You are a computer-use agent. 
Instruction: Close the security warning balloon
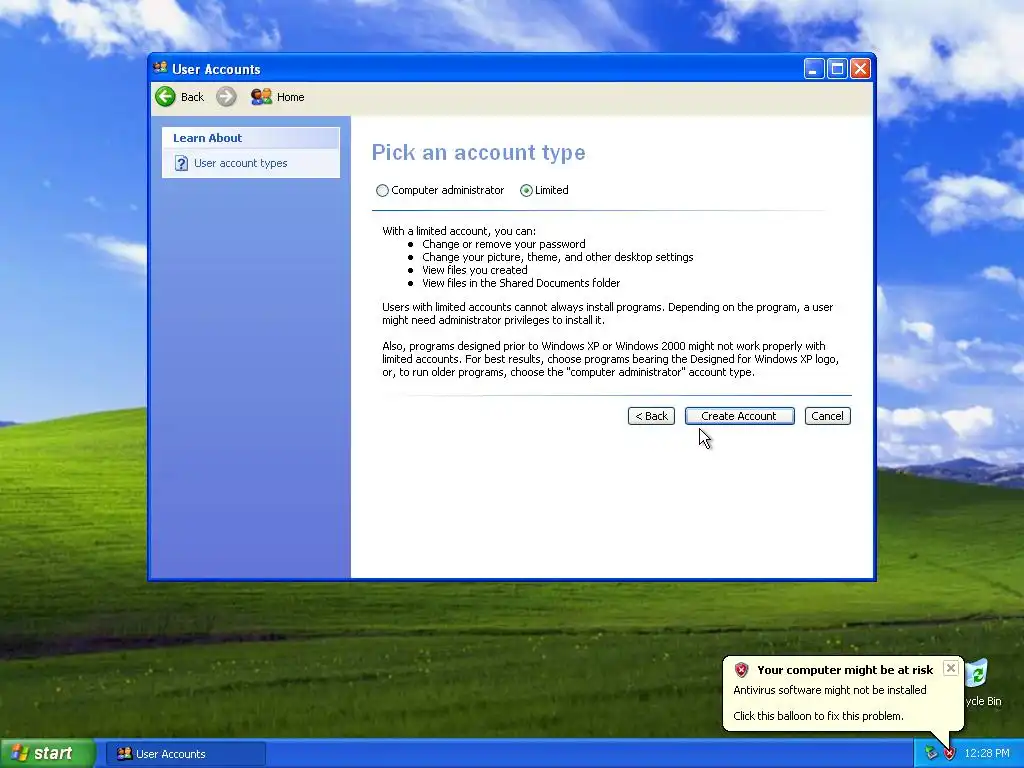pyautogui.click(x=951, y=668)
